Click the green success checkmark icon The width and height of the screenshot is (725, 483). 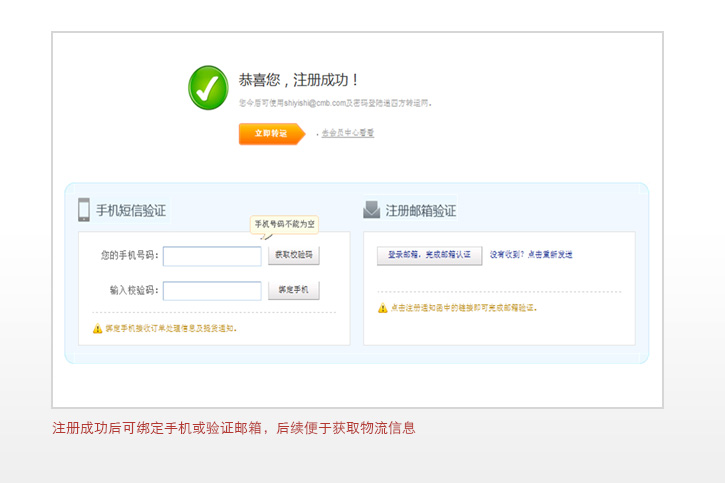point(208,87)
